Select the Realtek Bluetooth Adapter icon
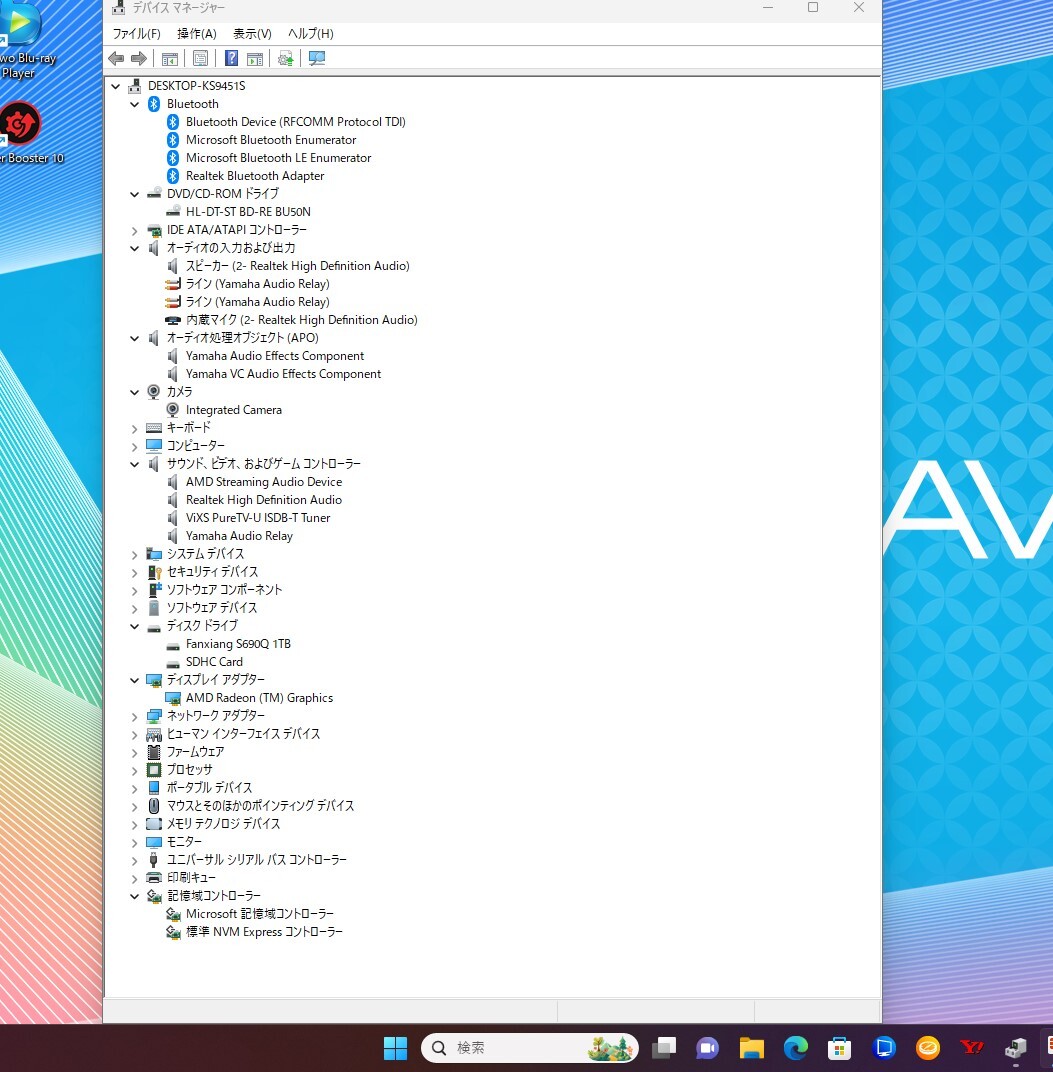Screen dimensions: 1053x1072 [173, 176]
